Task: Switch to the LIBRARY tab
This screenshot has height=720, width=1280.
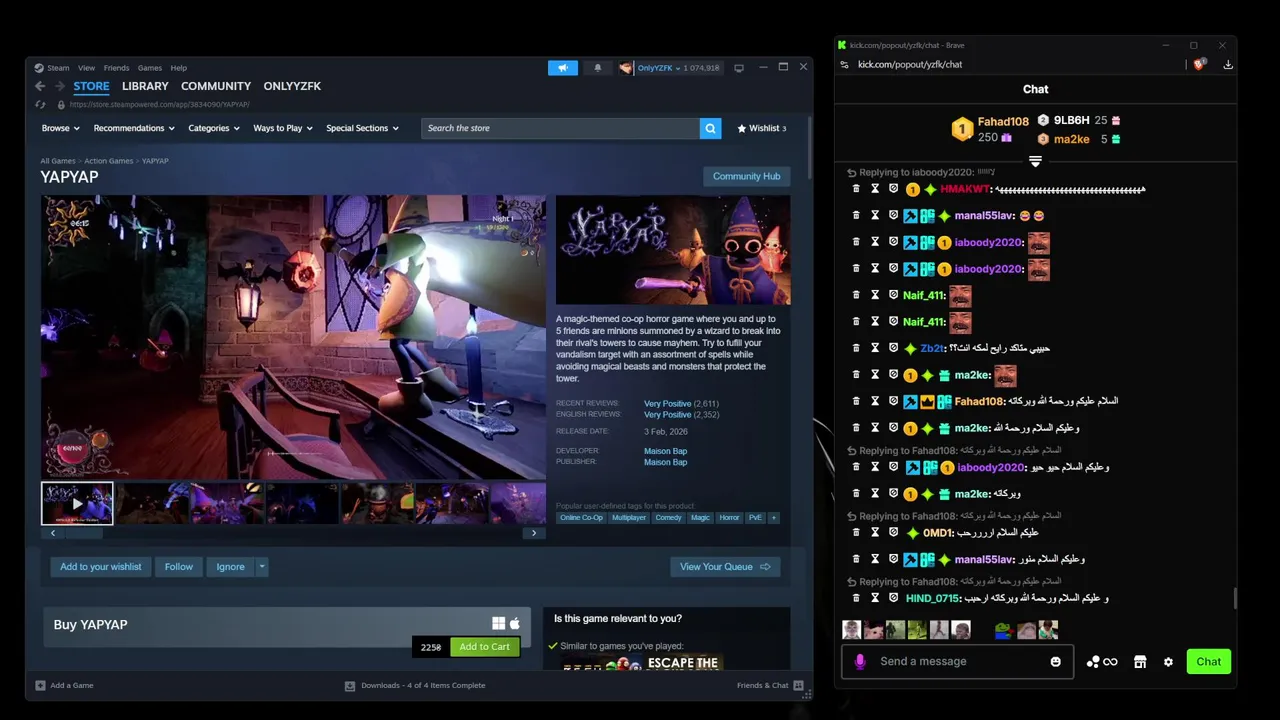Action: 145,86
